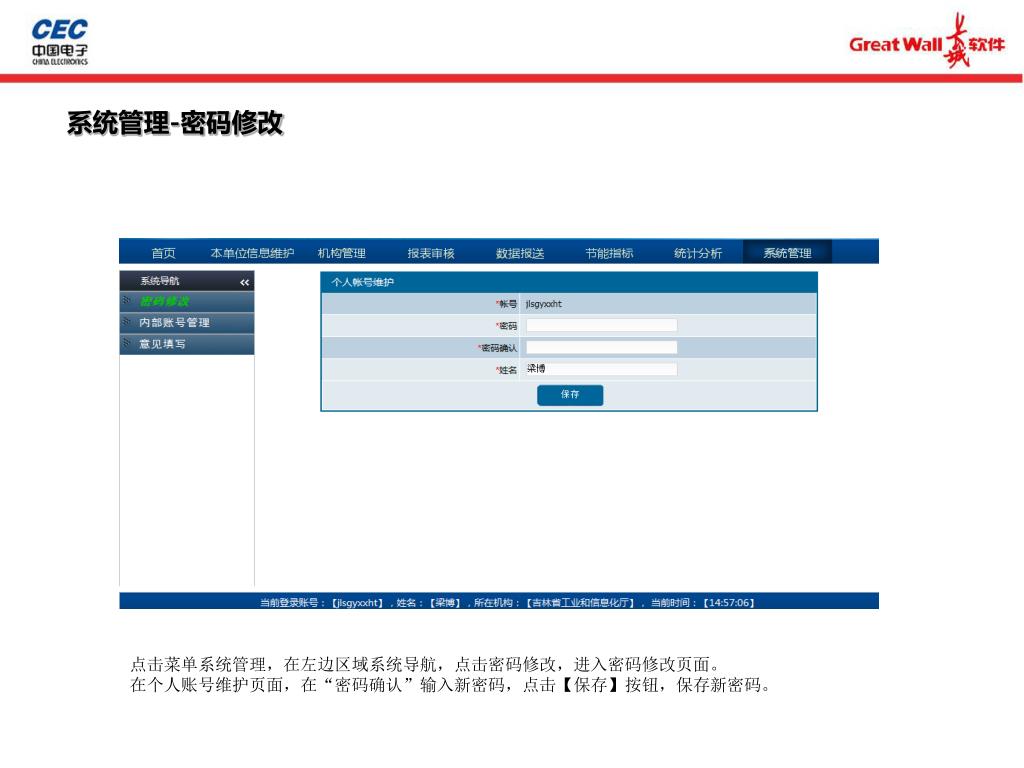Viewport: 1024px width, 768px height.
Task: Click the arrow icon beside 密码修改
Action: (127, 300)
